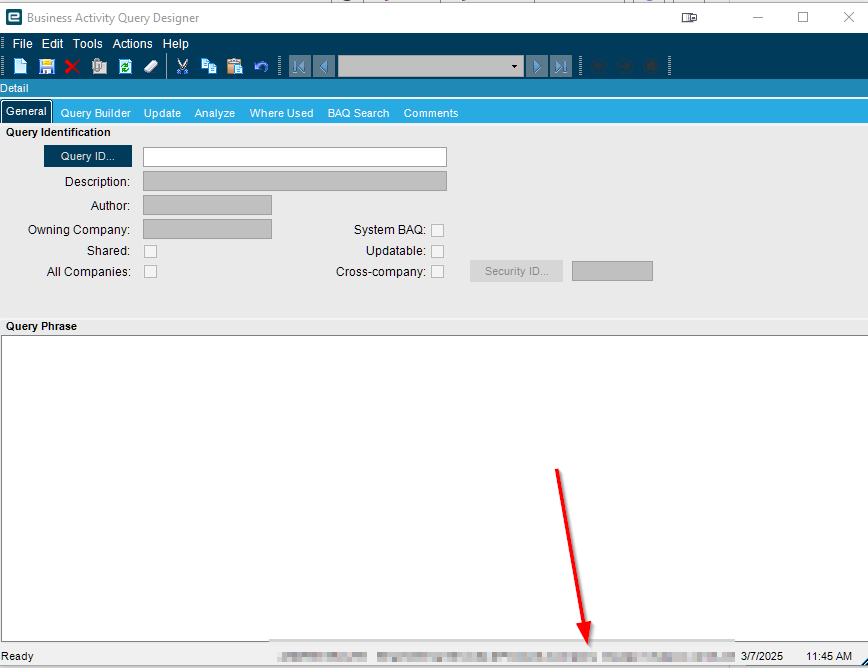The width and height of the screenshot is (868, 668).
Task: Click the Security ID... button
Action: tap(516, 271)
